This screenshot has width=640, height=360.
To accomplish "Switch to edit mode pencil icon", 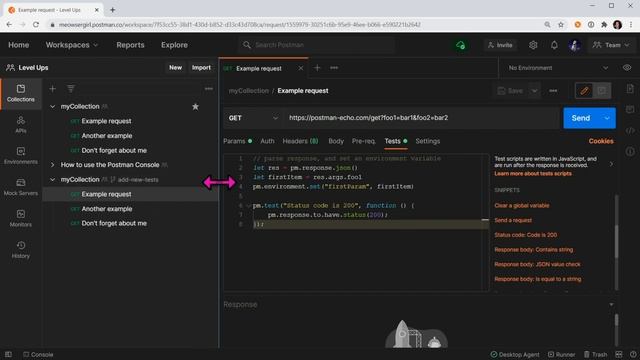I will [584, 91].
